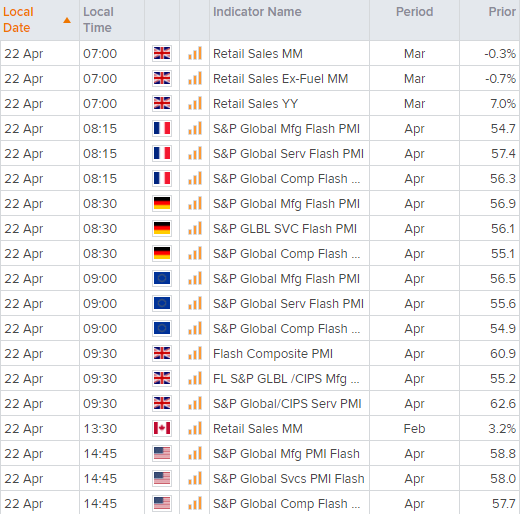520x514 pixels.
Task: Open the S&P Global/CIPS Serv PMI indicator
Action: click(287, 404)
